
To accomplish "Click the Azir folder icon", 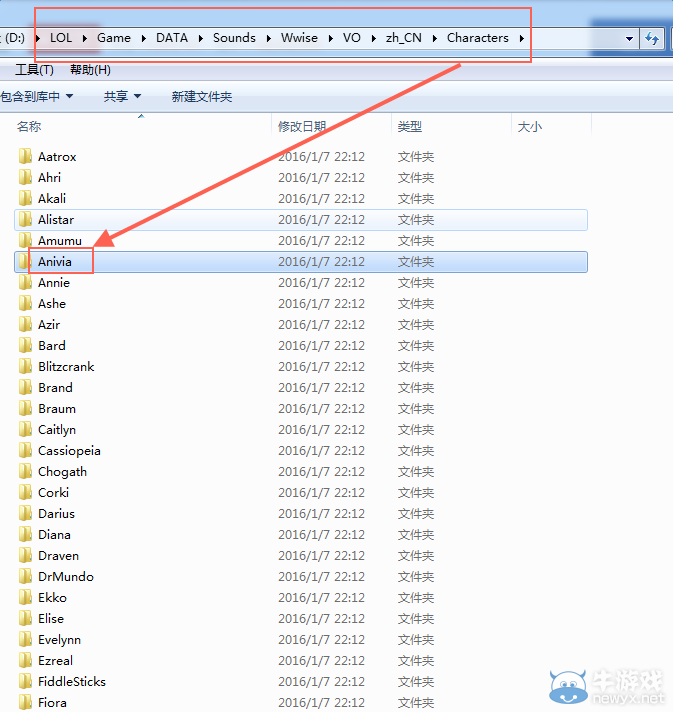I will click(25, 325).
